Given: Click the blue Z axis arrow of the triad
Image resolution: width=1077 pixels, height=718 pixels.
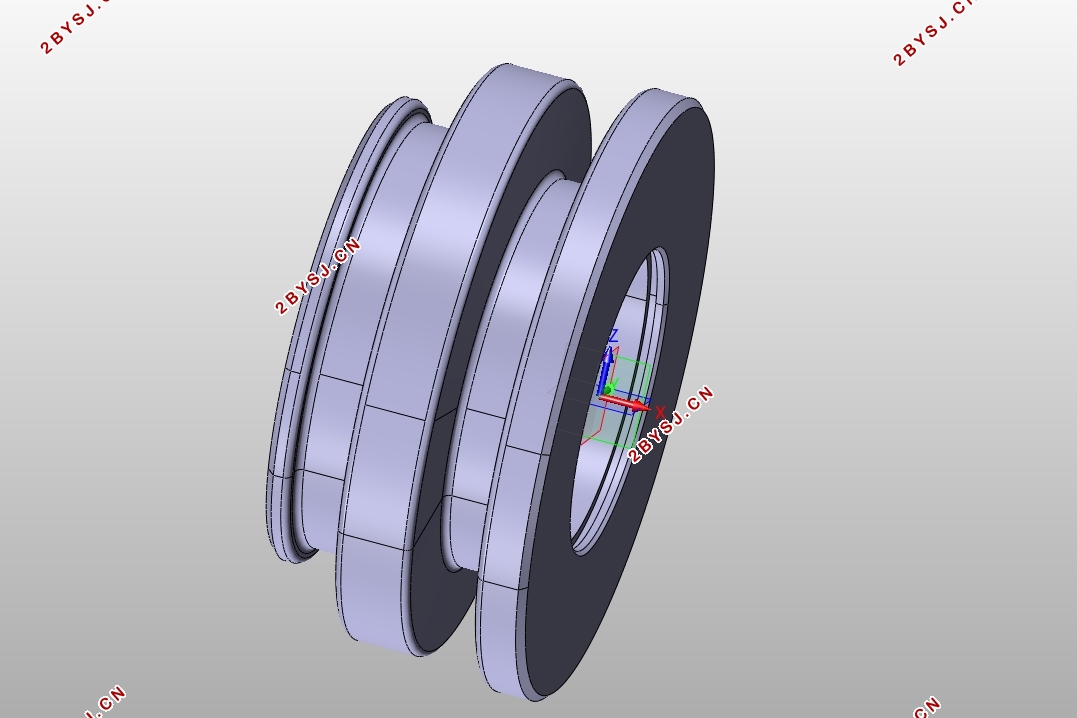Looking at the screenshot, I should [x=607, y=369].
